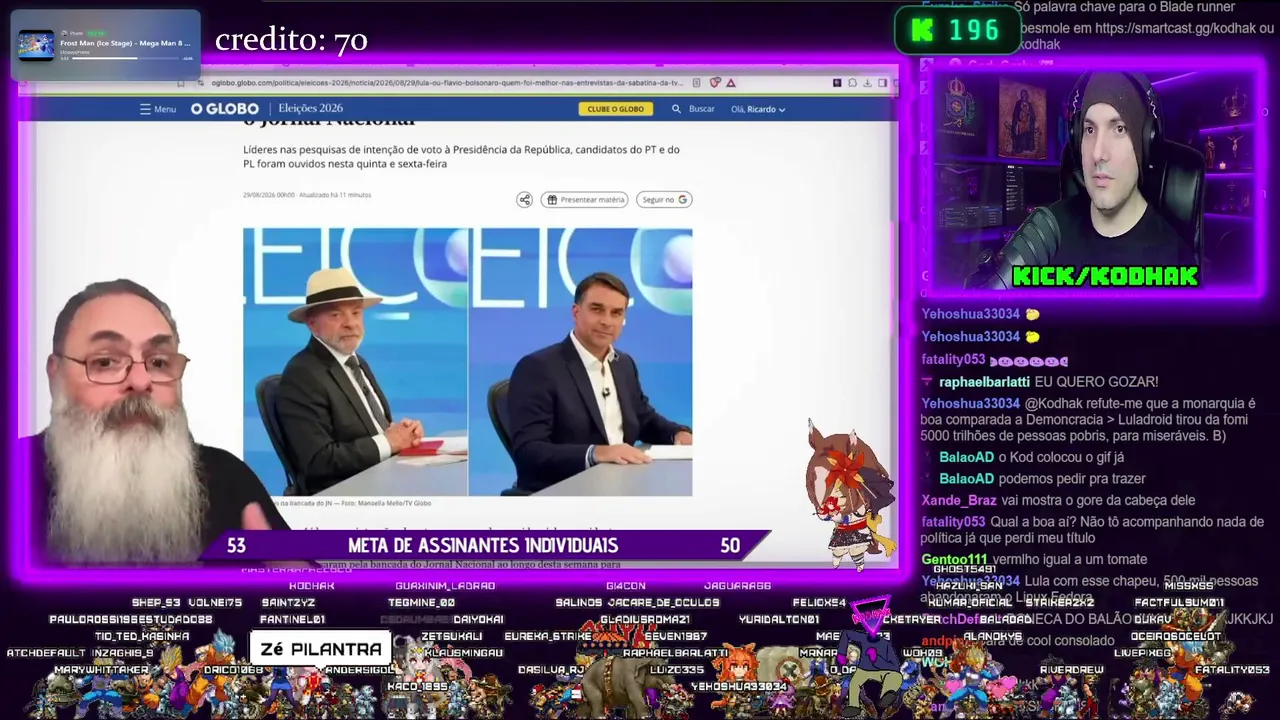Open the Eleições 2026 section link
This screenshot has height=720, width=1280.
pos(310,109)
